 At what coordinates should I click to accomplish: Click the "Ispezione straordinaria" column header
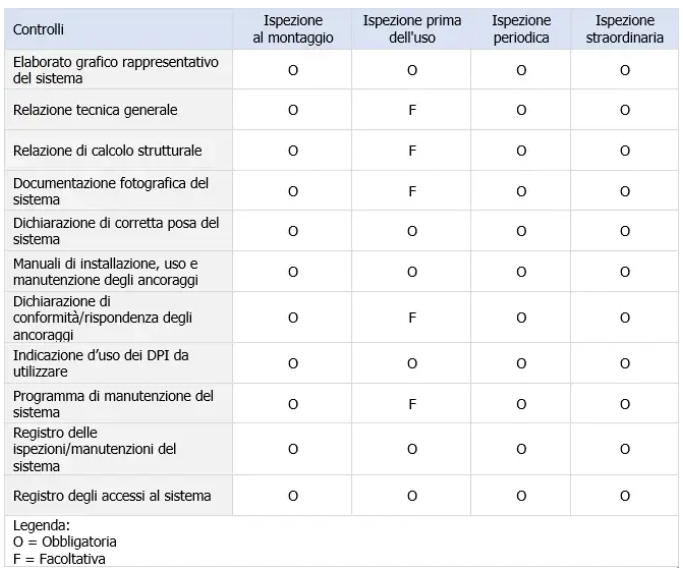point(624,28)
